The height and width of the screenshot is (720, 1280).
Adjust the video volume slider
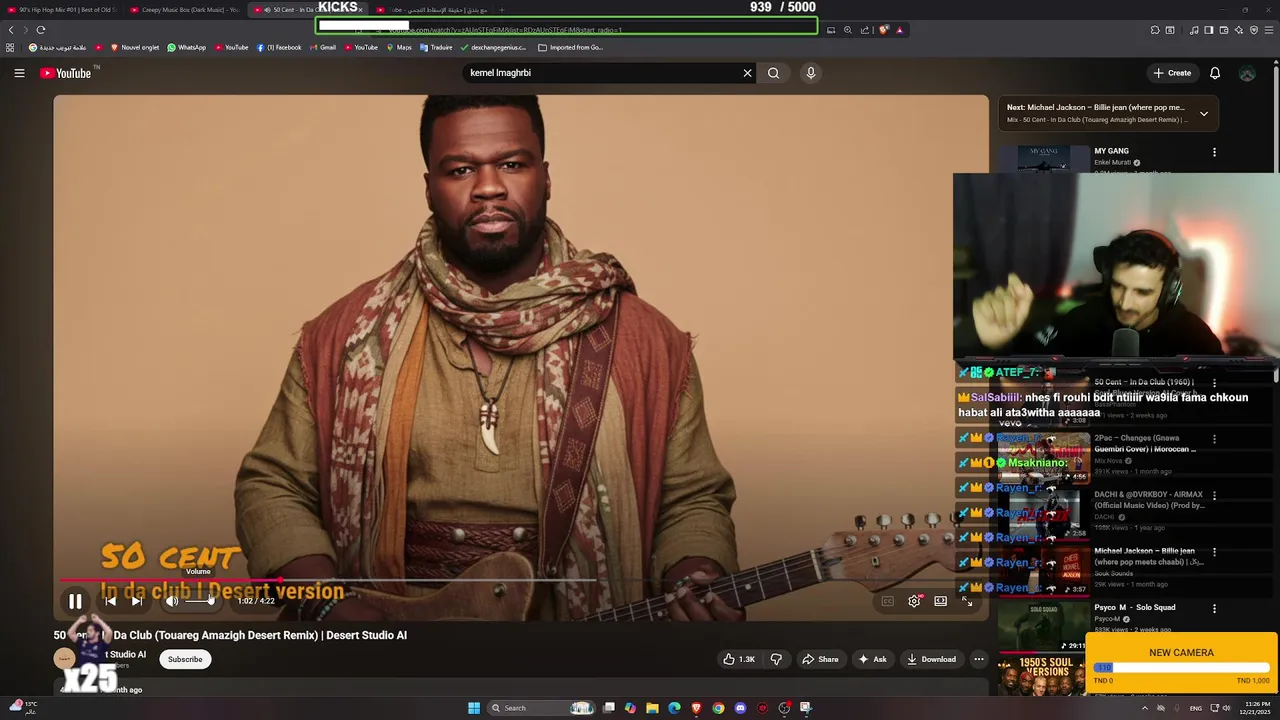200,601
